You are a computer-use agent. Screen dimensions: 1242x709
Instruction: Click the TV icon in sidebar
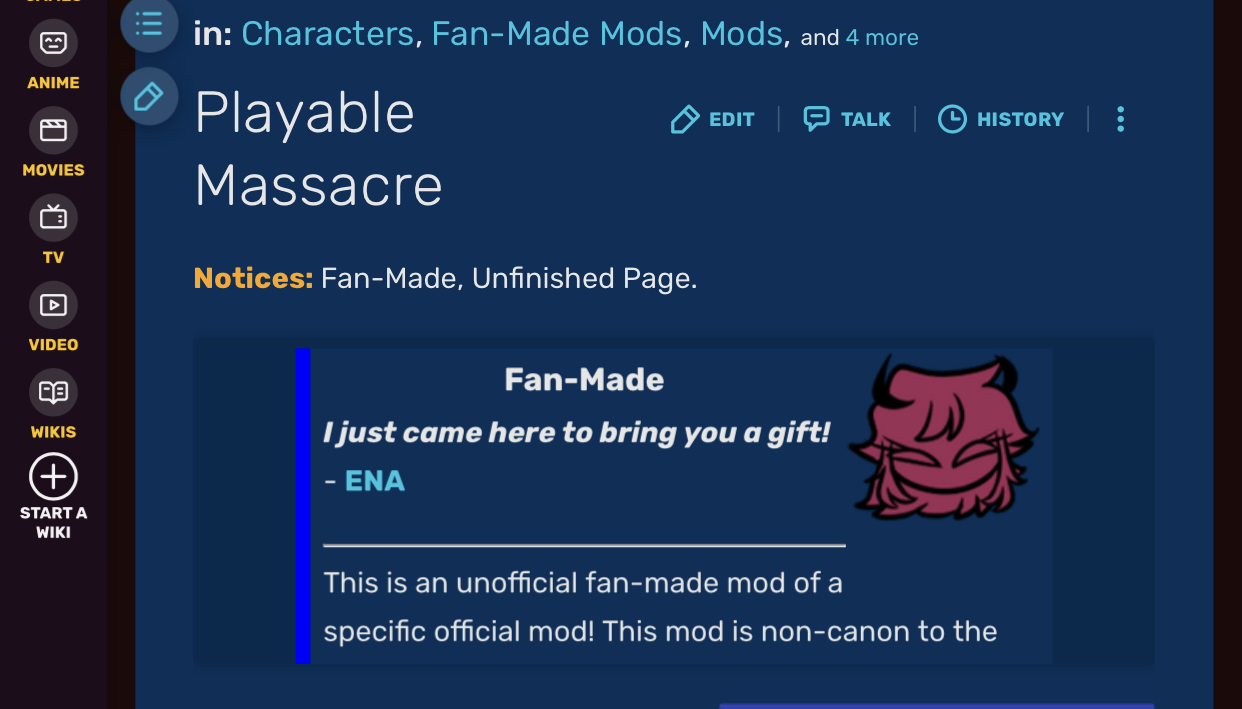[53, 218]
